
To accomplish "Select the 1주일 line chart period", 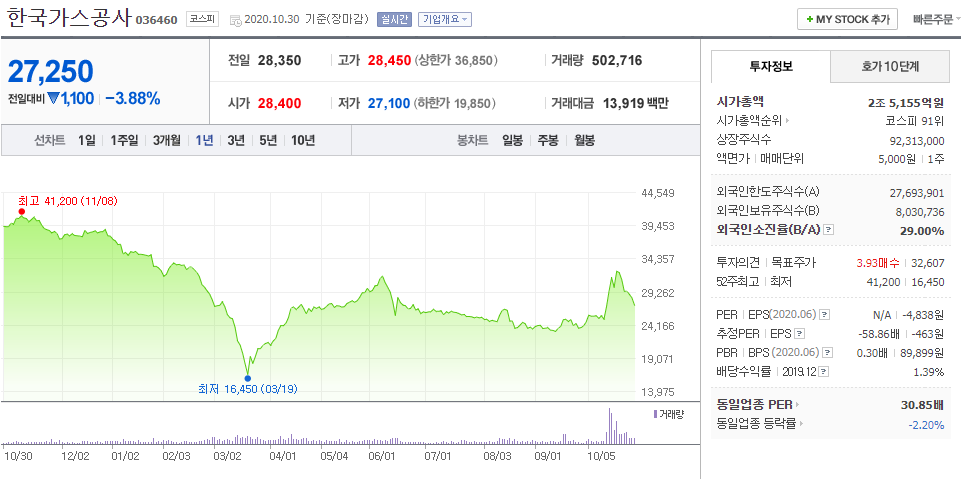I will pos(124,140).
